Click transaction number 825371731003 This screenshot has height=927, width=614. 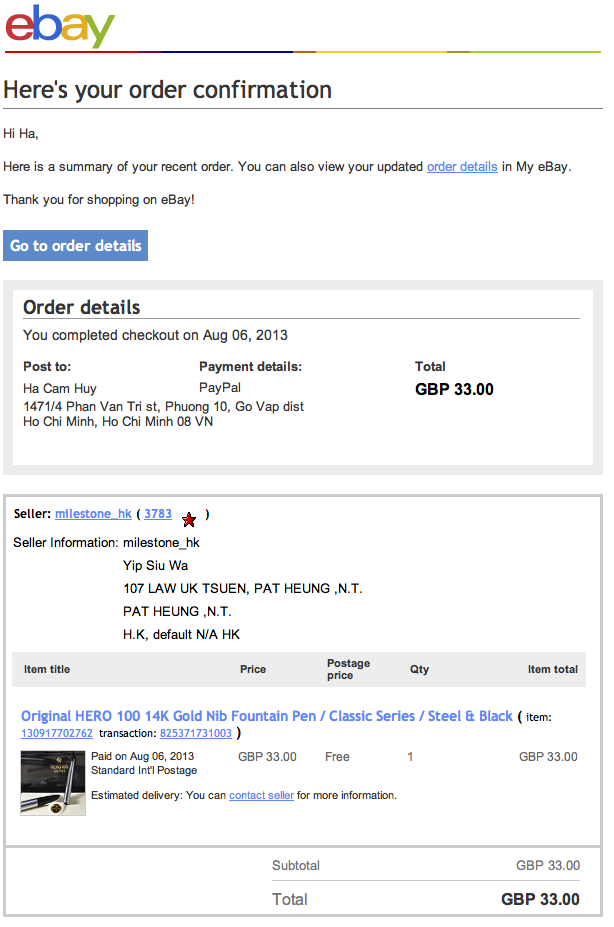[195, 733]
